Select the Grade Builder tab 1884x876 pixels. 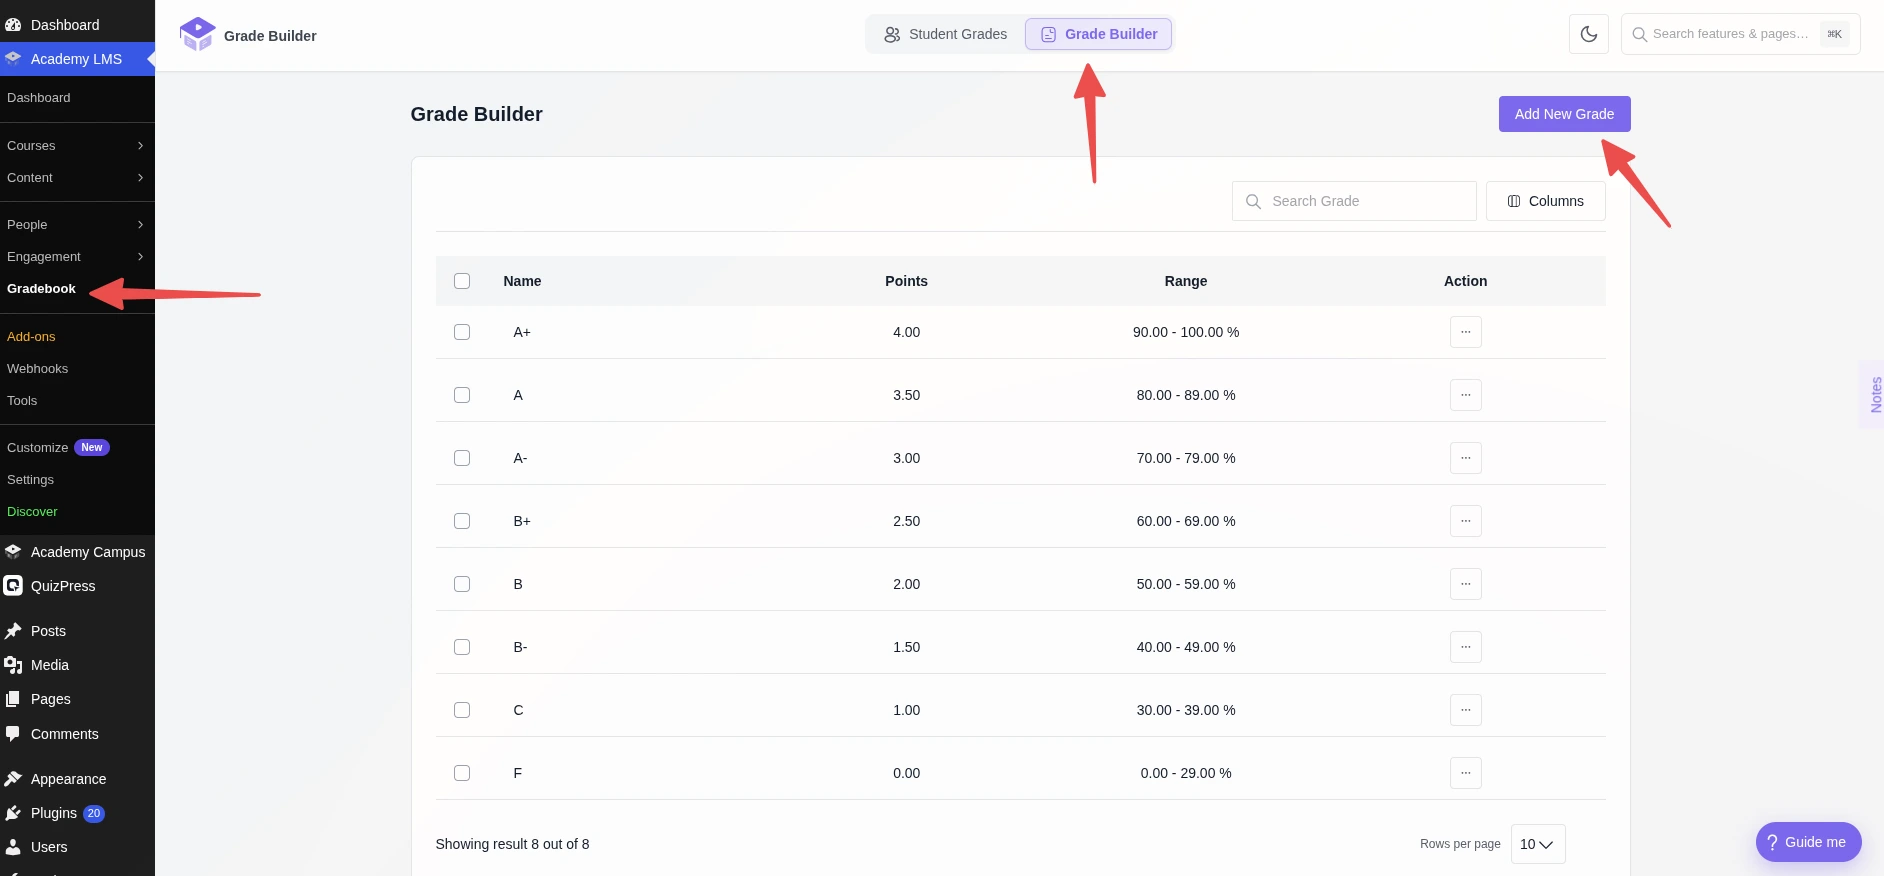(1098, 34)
